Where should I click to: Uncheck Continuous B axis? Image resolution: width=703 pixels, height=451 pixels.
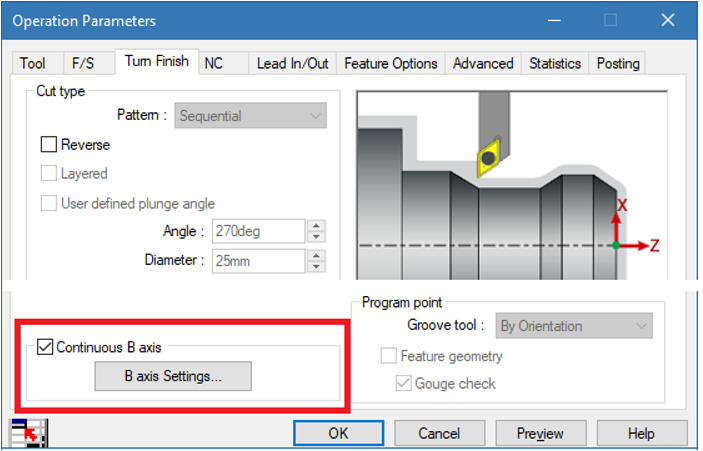45,347
